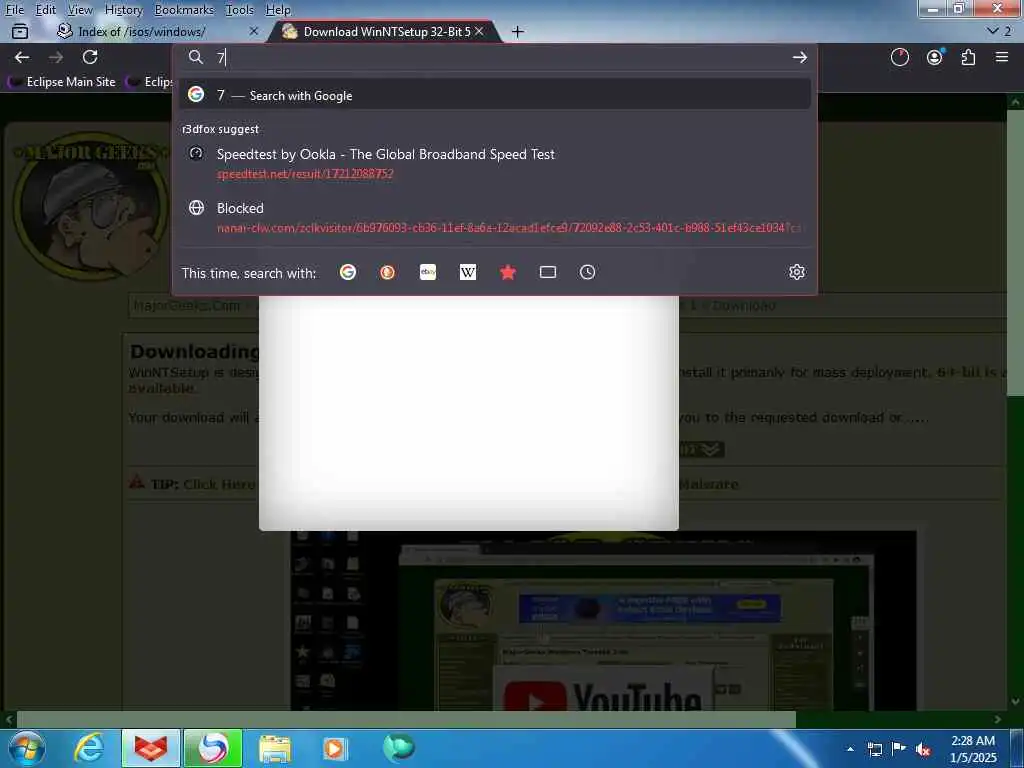
Task: Select Speedtest by Ookla suggestion
Action: tap(494, 163)
